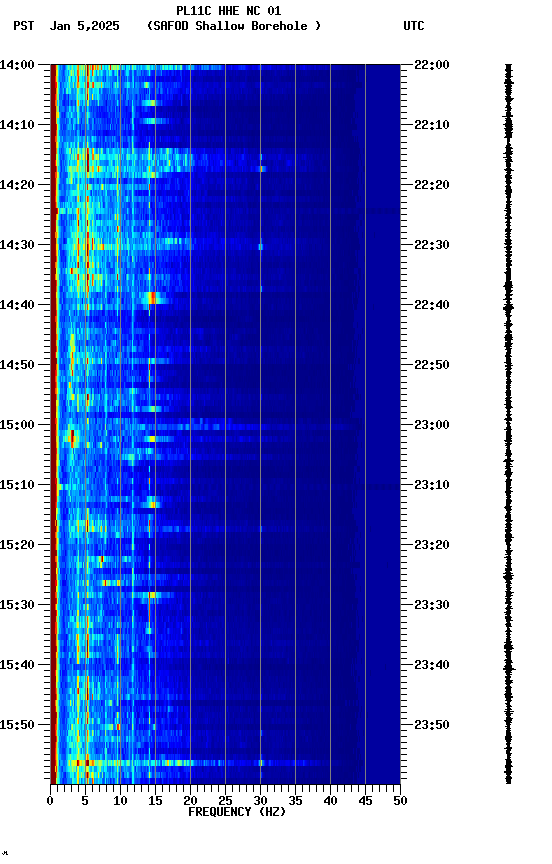Image resolution: width=552 pixels, height=864 pixels.
Task: Click the 15:00 PST time label
Action: [17, 425]
